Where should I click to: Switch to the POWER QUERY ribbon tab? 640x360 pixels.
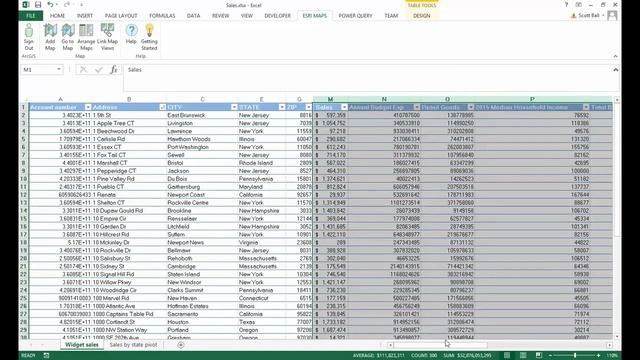tap(356, 16)
